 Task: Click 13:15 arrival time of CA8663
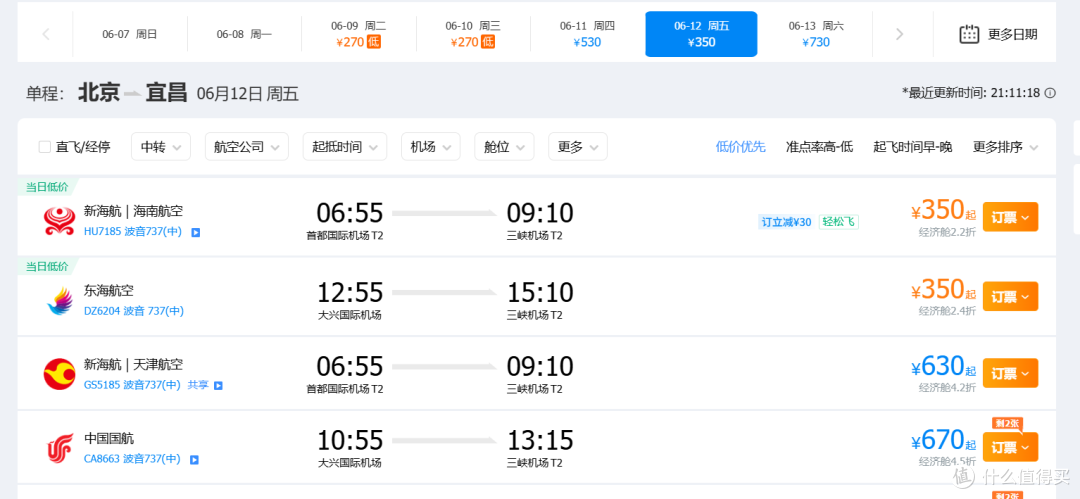(x=540, y=440)
